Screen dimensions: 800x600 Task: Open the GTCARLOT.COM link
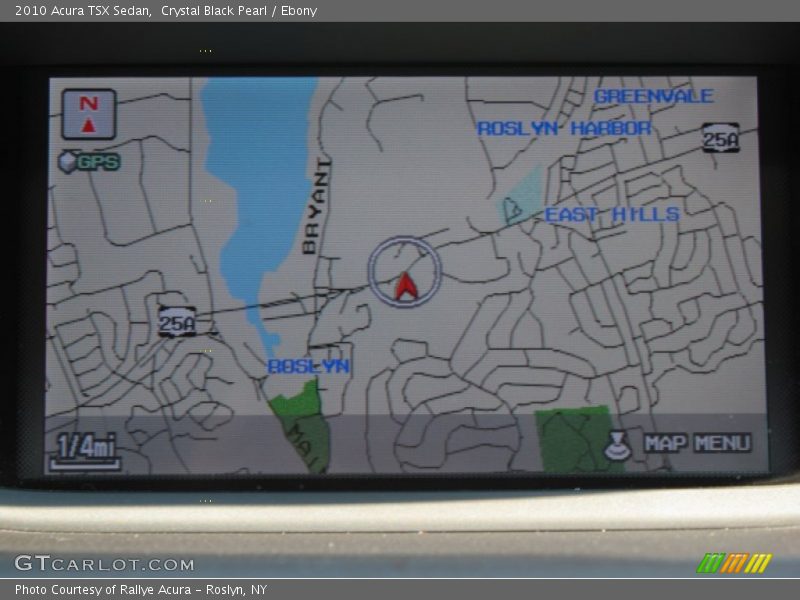click(x=104, y=563)
